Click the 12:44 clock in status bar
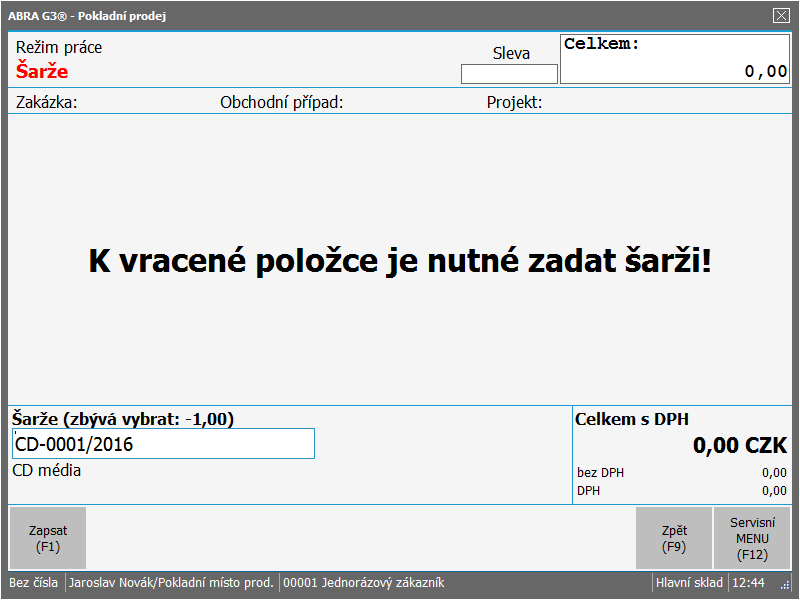 pos(748,583)
